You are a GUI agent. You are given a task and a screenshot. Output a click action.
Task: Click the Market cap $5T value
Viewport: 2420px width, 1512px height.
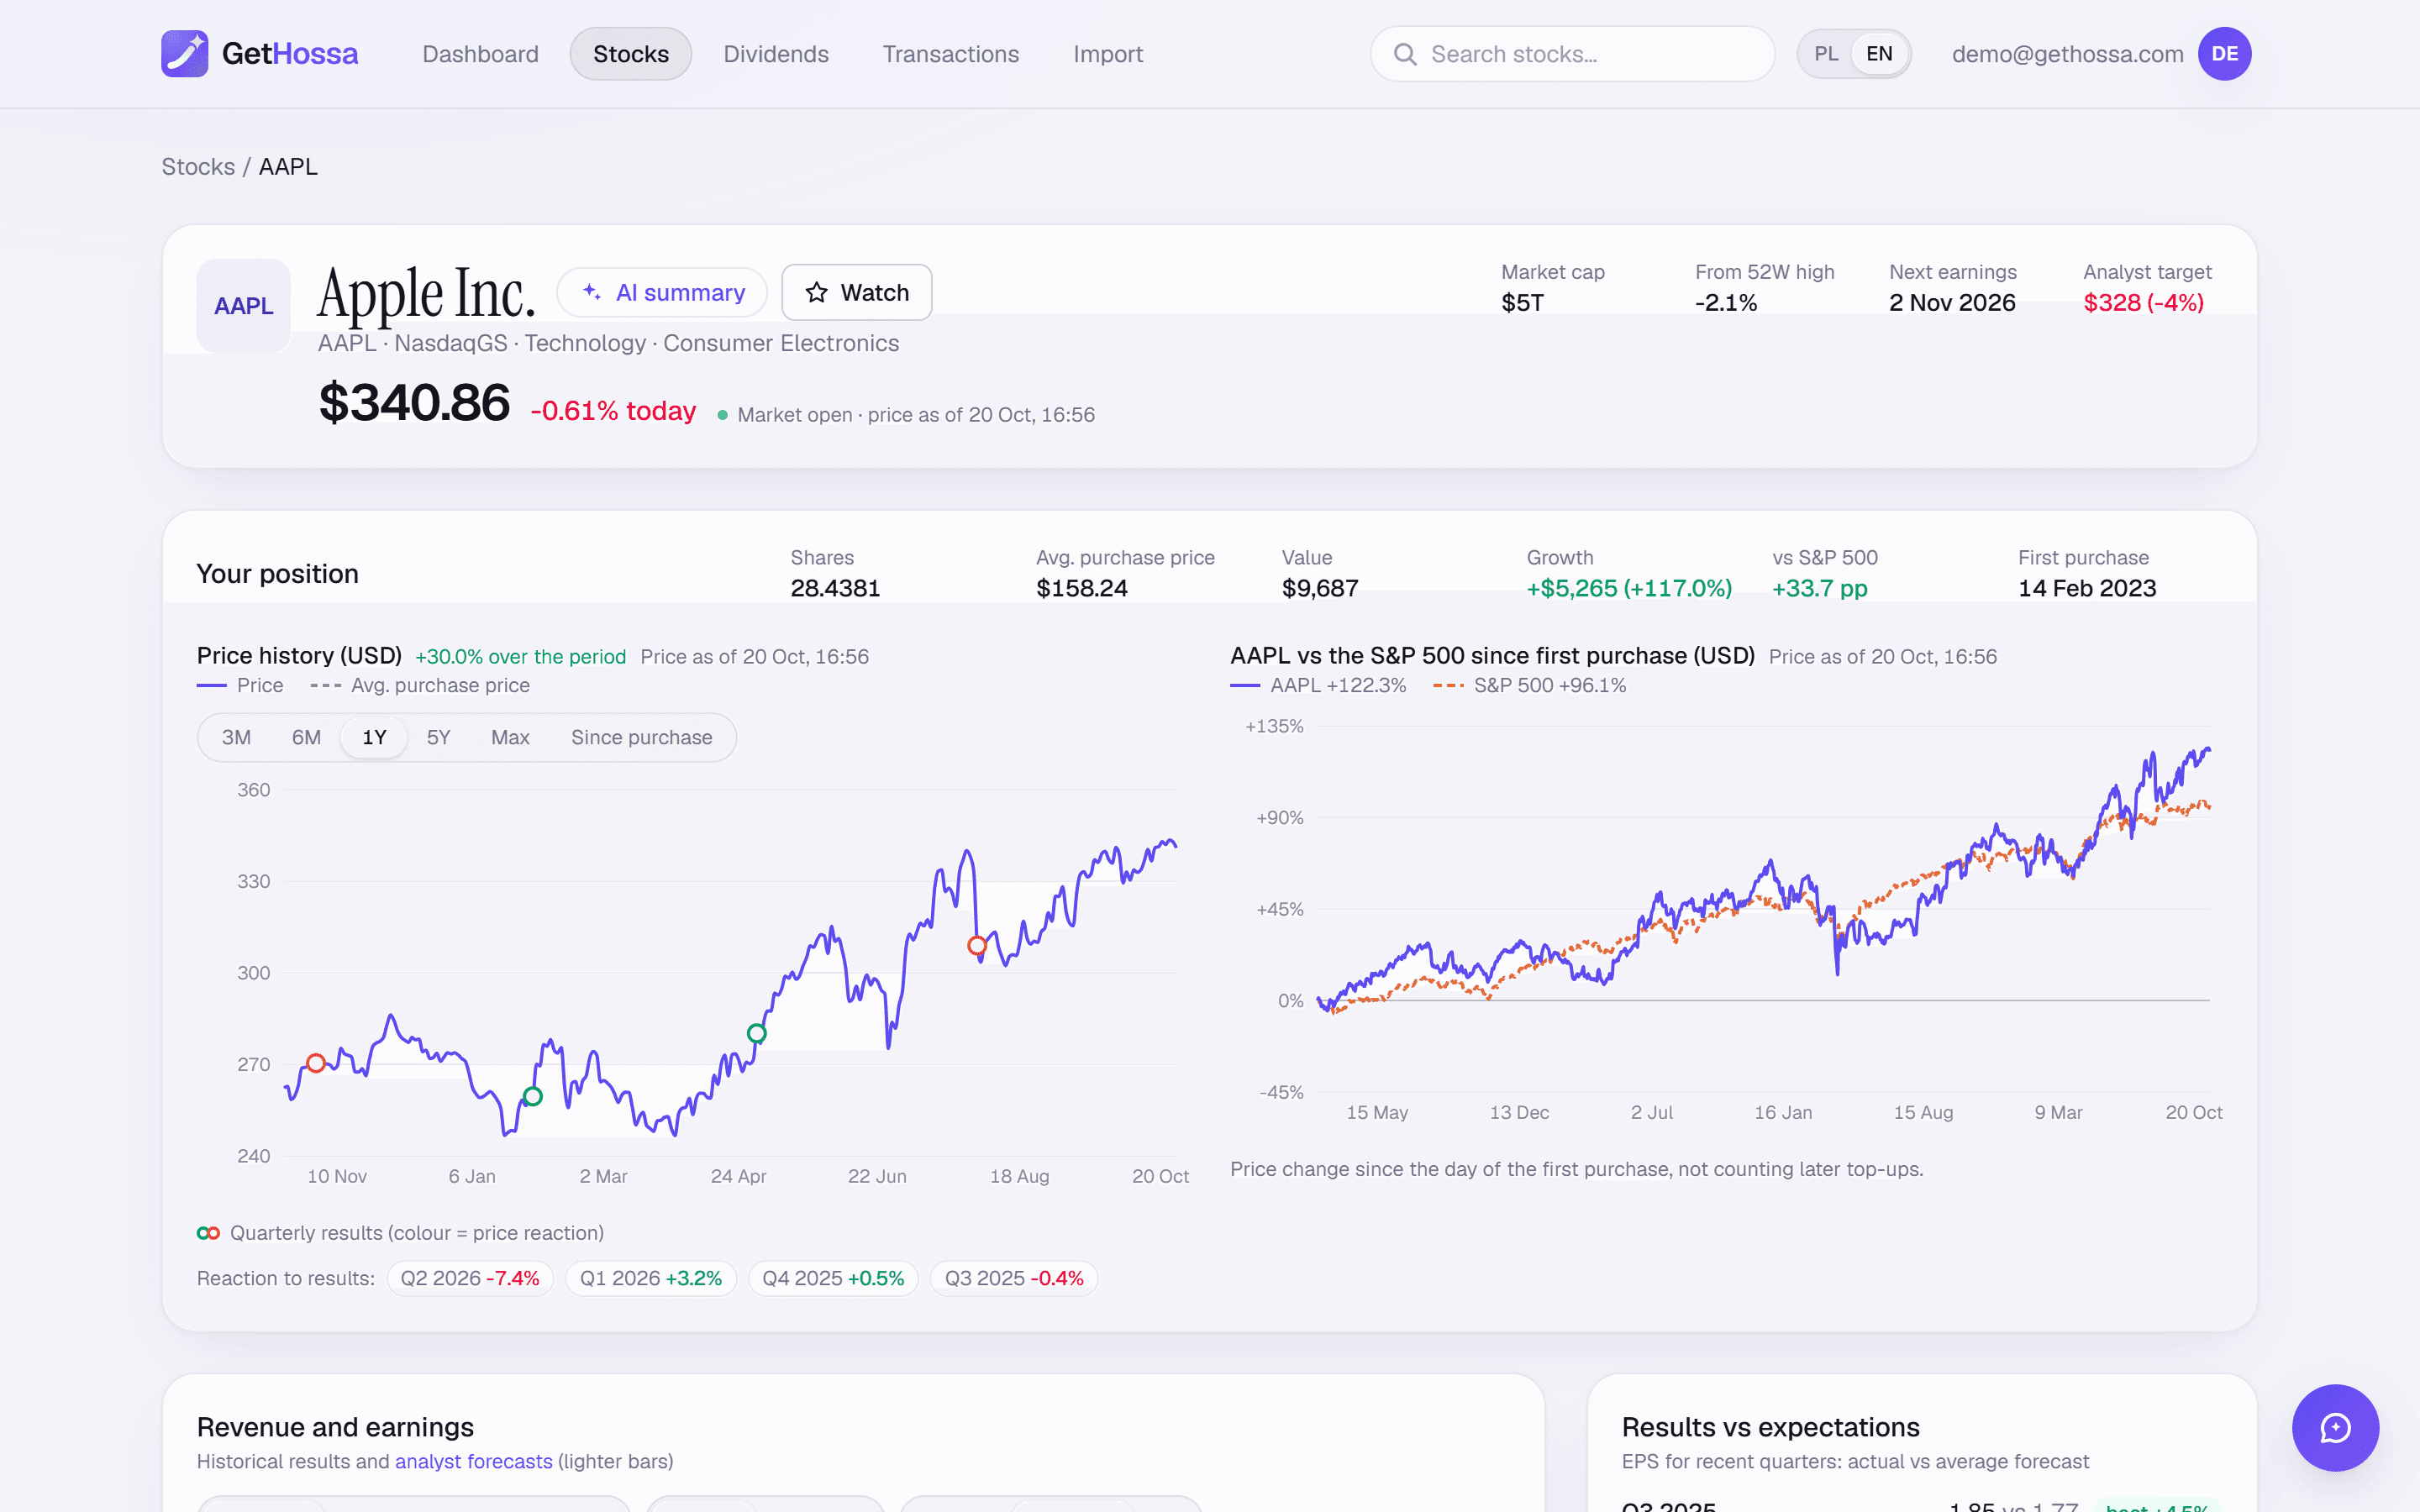pos(1522,303)
